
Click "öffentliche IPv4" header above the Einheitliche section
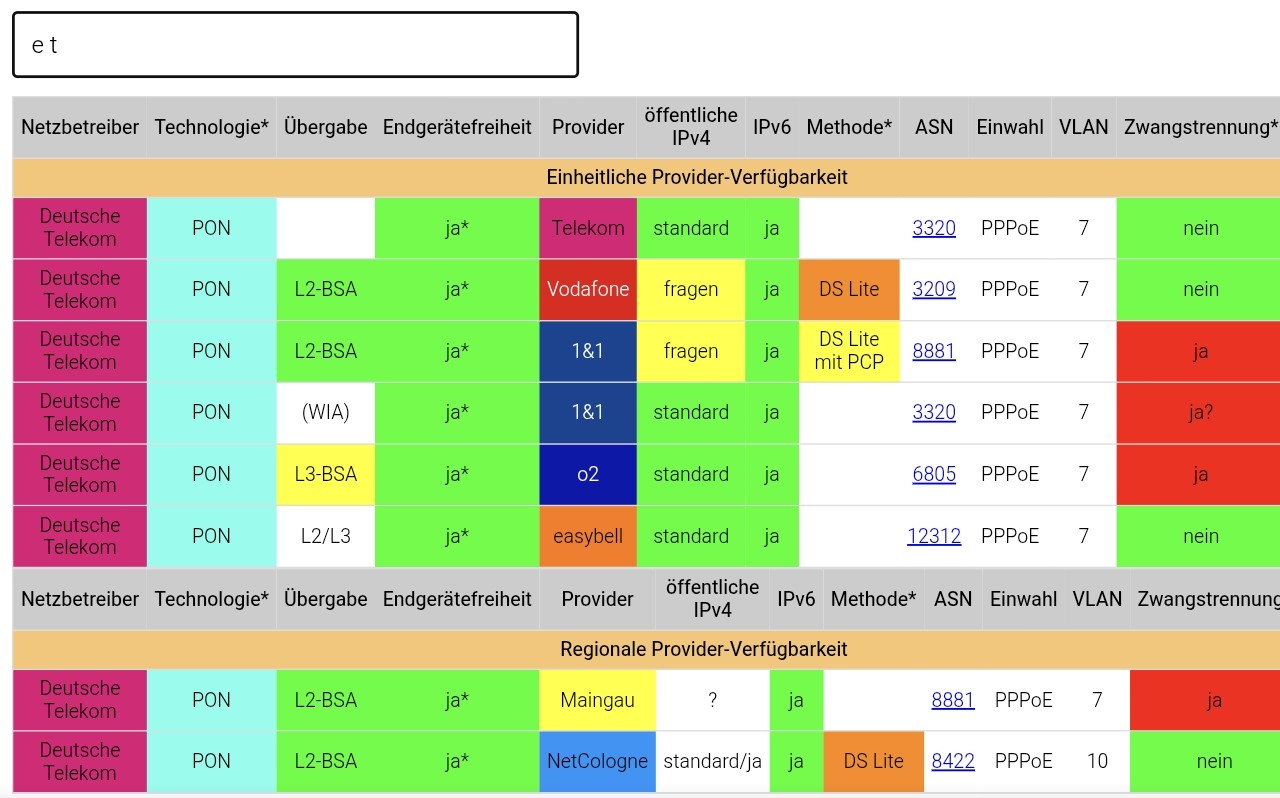(x=691, y=127)
